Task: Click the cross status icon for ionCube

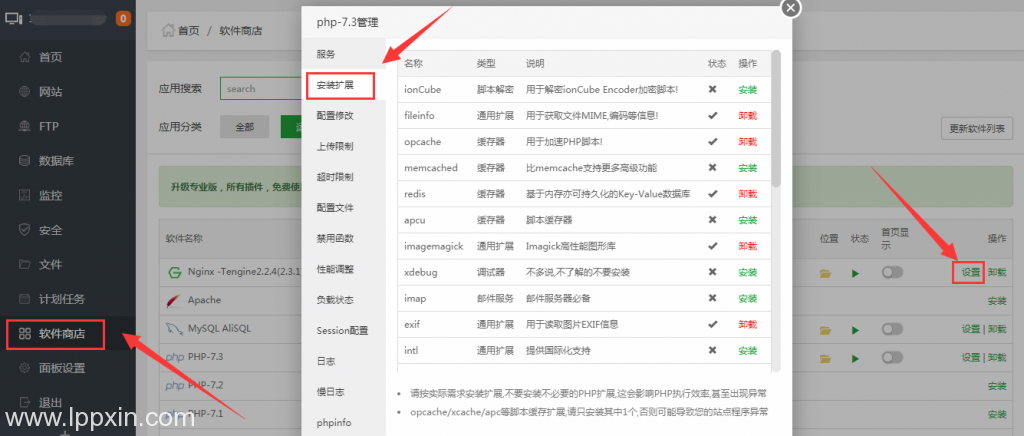Action: [712, 89]
